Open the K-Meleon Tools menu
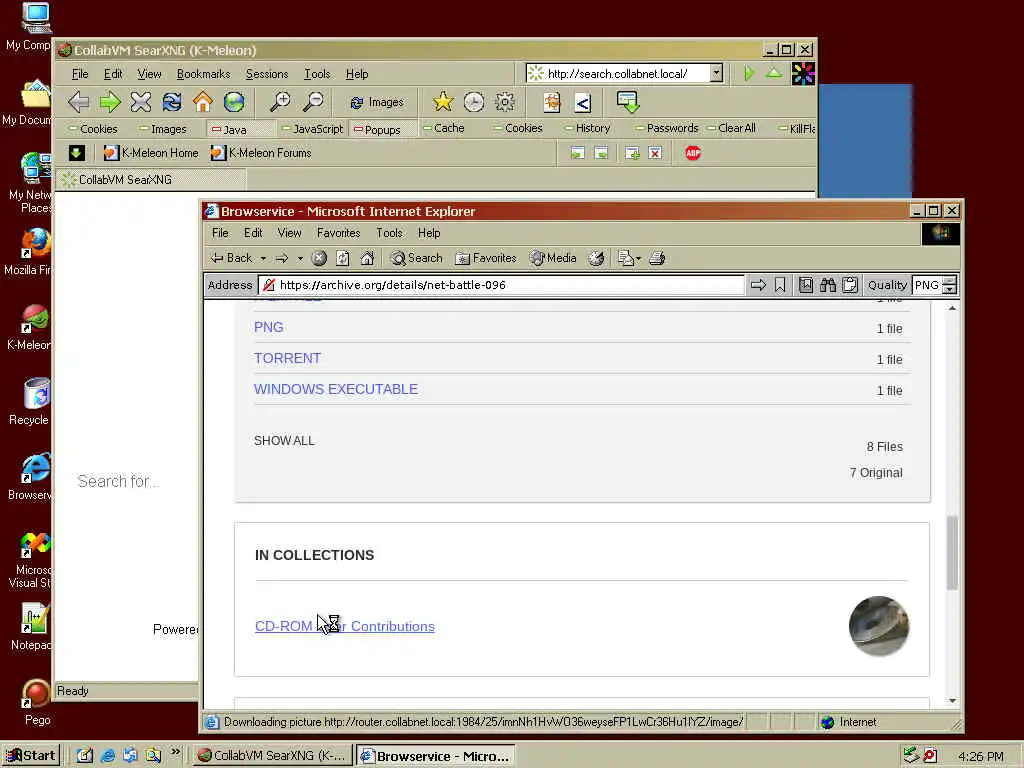The width and height of the screenshot is (1024, 768). click(317, 74)
